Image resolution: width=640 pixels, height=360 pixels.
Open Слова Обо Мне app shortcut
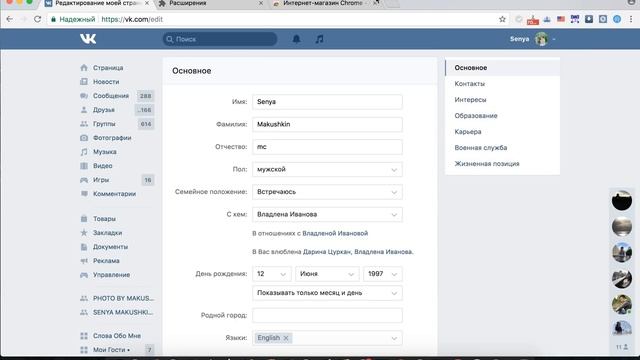point(117,336)
